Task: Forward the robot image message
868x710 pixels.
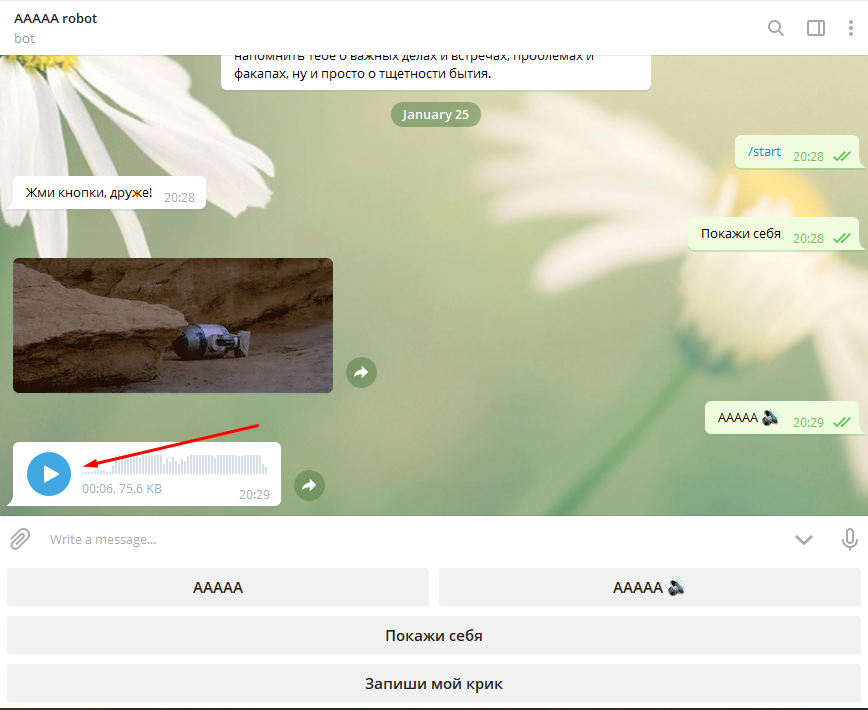Action: click(361, 372)
